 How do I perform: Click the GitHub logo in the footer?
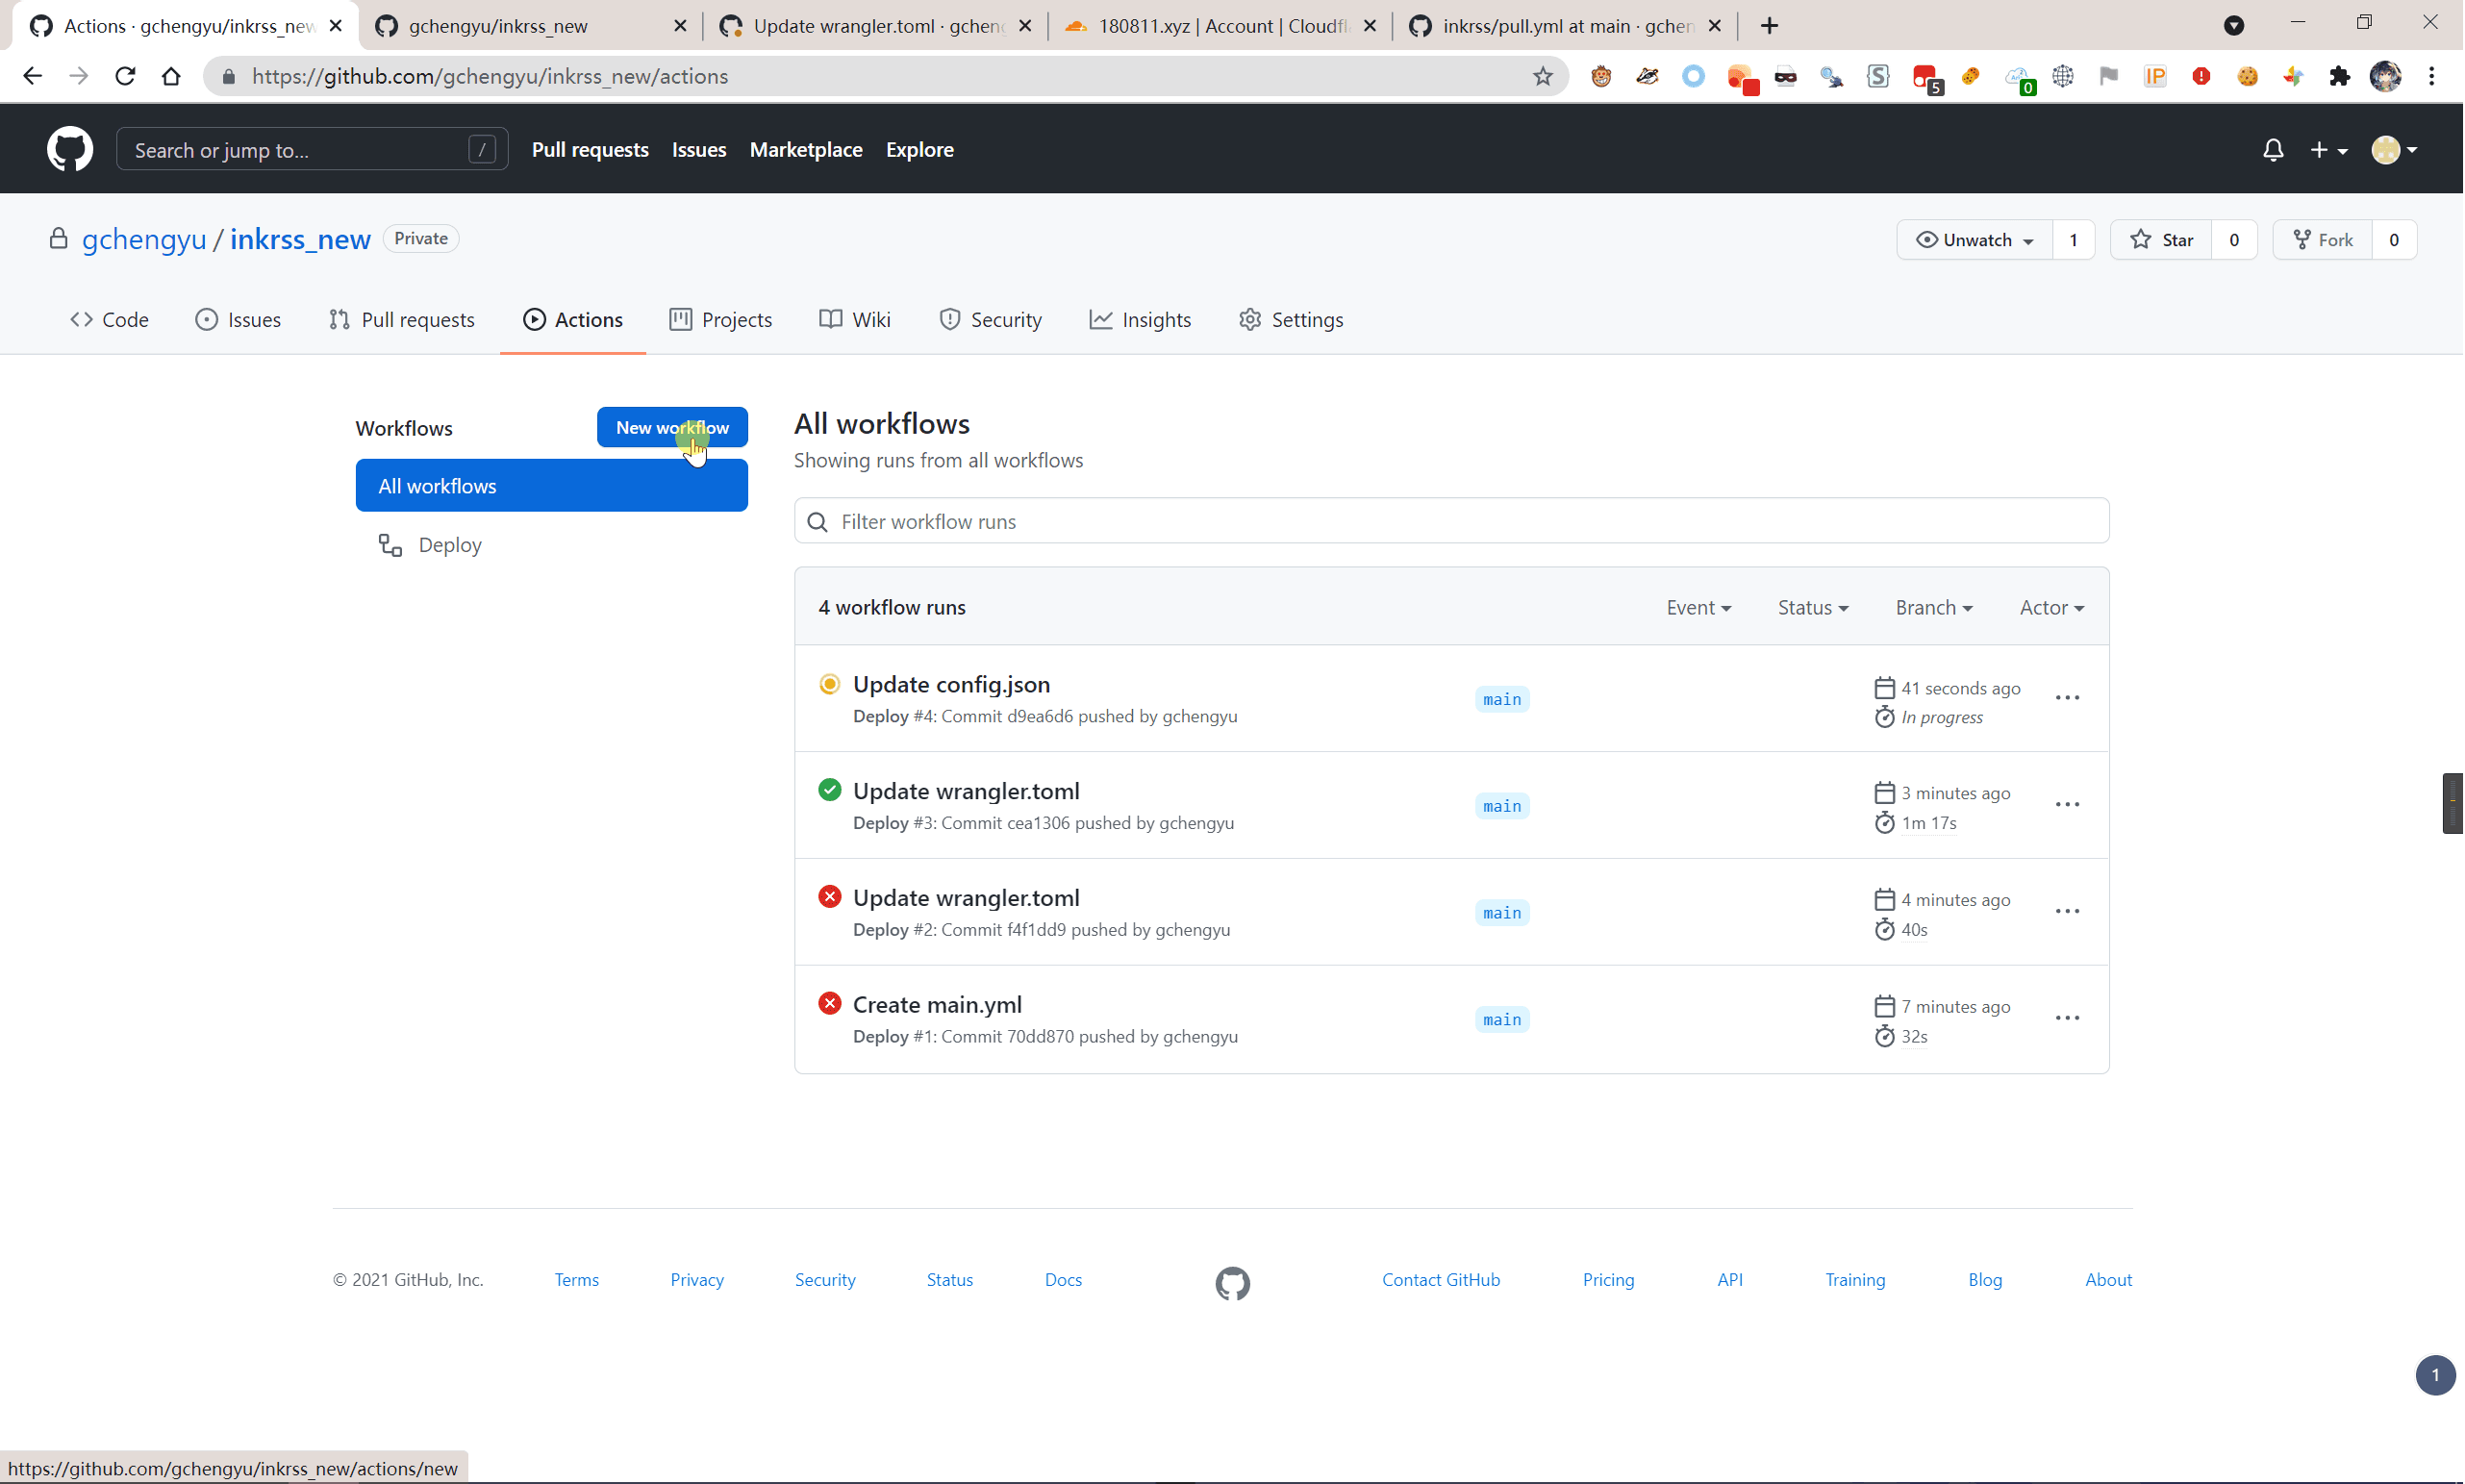[x=1232, y=1283]
